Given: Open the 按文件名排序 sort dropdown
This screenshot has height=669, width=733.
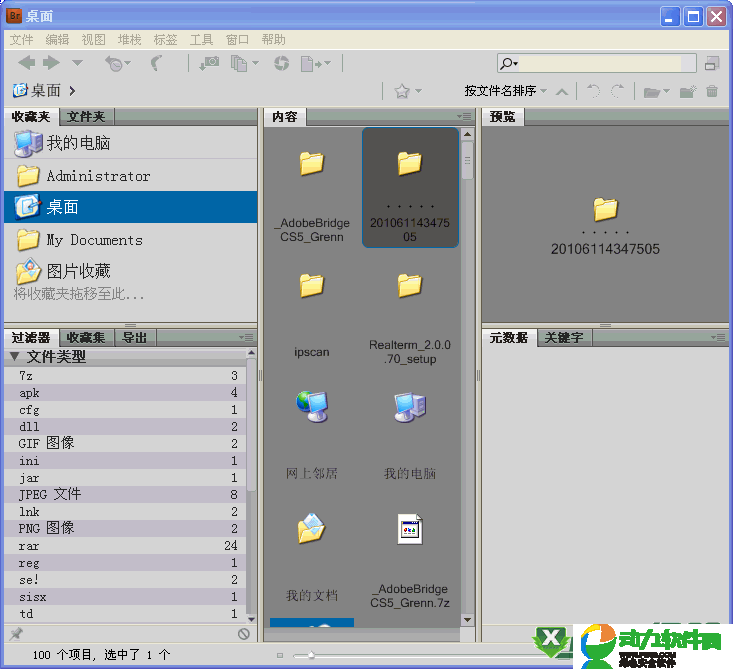Looking at the screenshot, I should click(505, 91).
